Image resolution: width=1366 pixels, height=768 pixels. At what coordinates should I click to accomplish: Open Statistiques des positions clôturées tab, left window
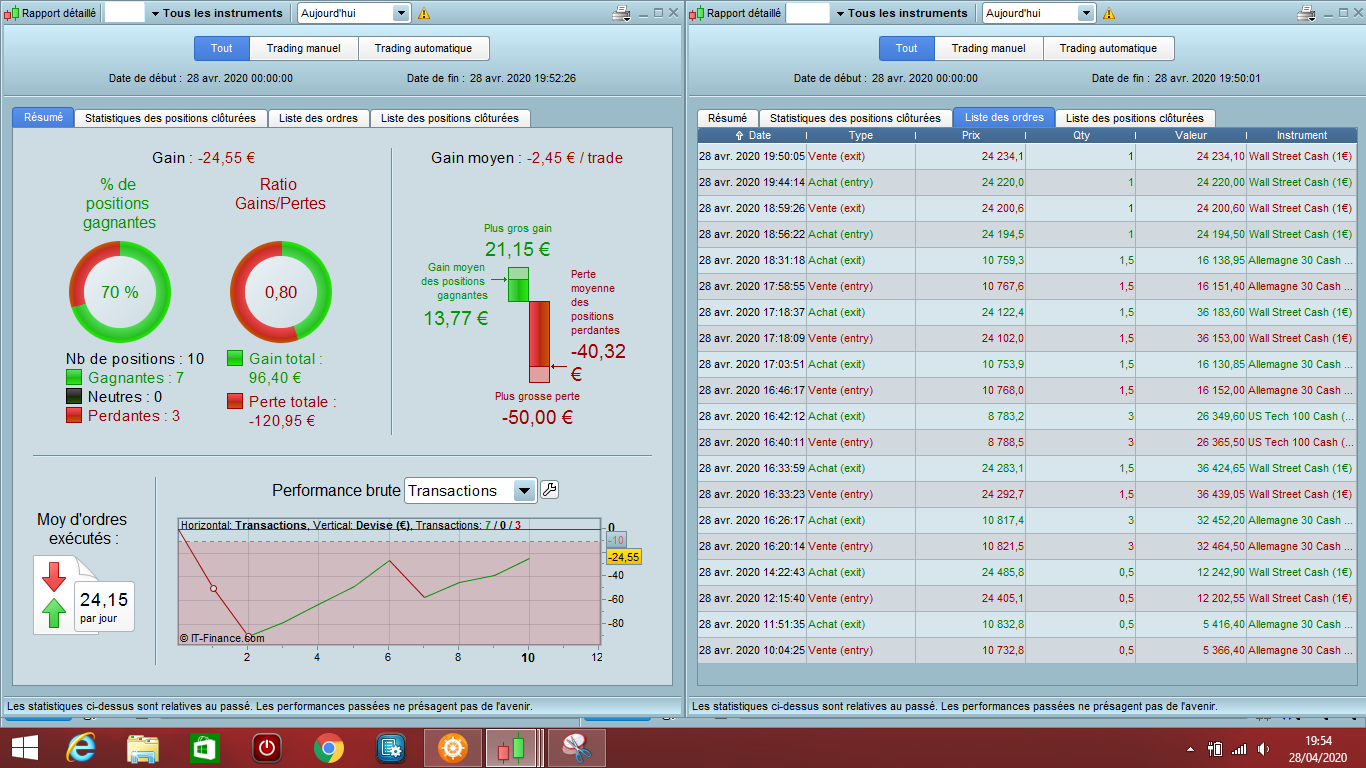(x=171, y=118)
